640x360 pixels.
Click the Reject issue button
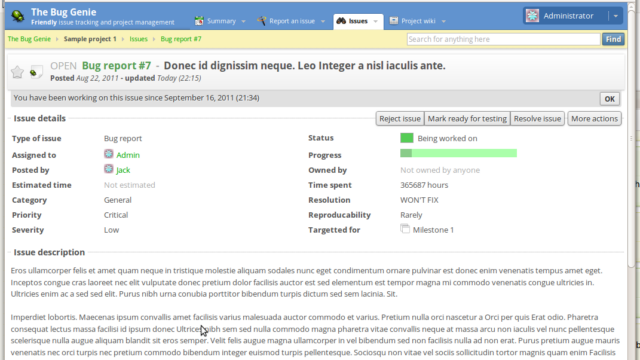click(x=400, y=119)
